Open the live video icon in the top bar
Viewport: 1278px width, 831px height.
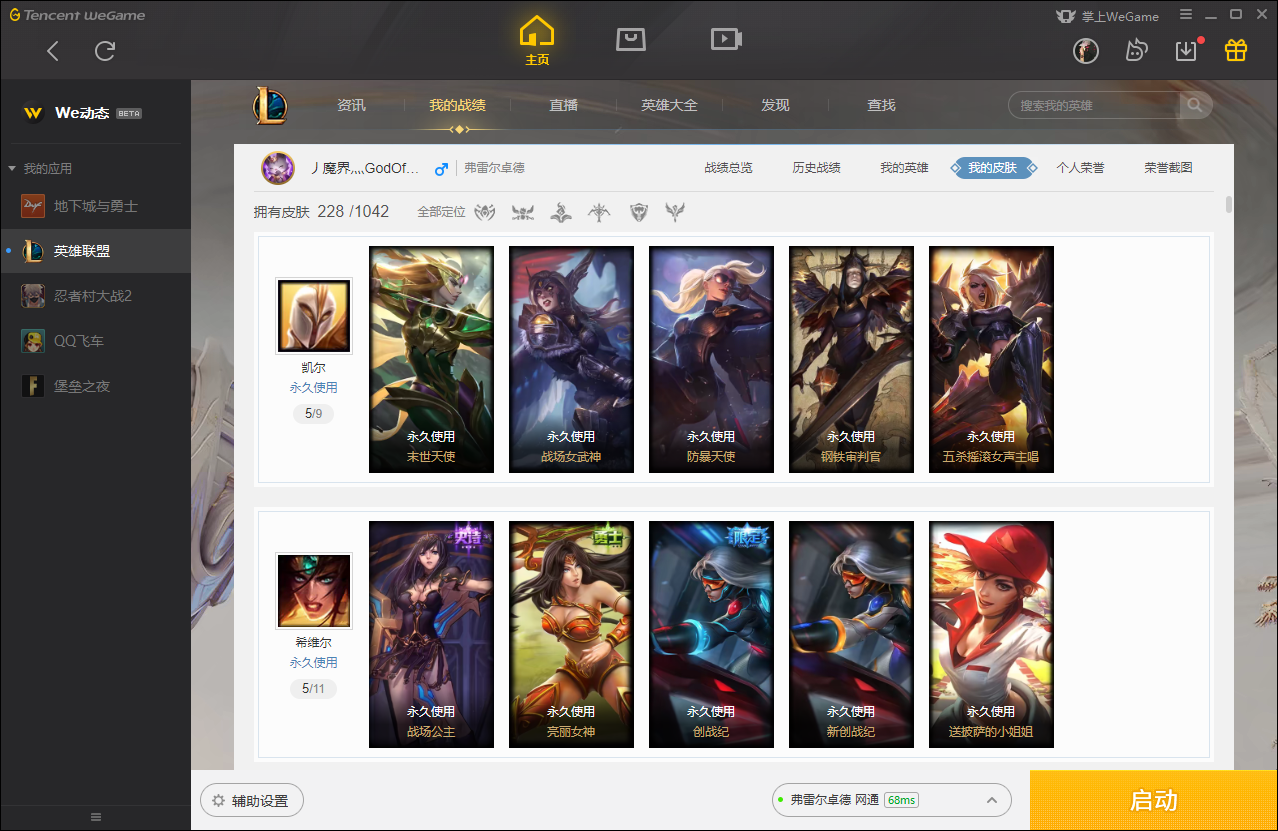726,39
